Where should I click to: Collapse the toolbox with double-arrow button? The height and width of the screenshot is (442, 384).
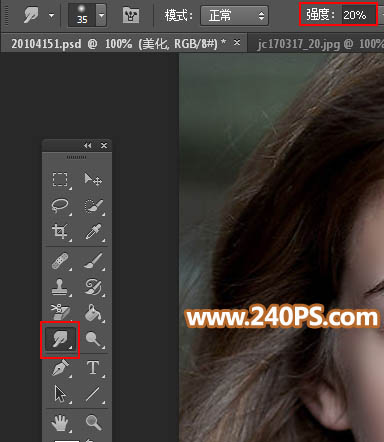pyautogui.click(x=88, y=146)
